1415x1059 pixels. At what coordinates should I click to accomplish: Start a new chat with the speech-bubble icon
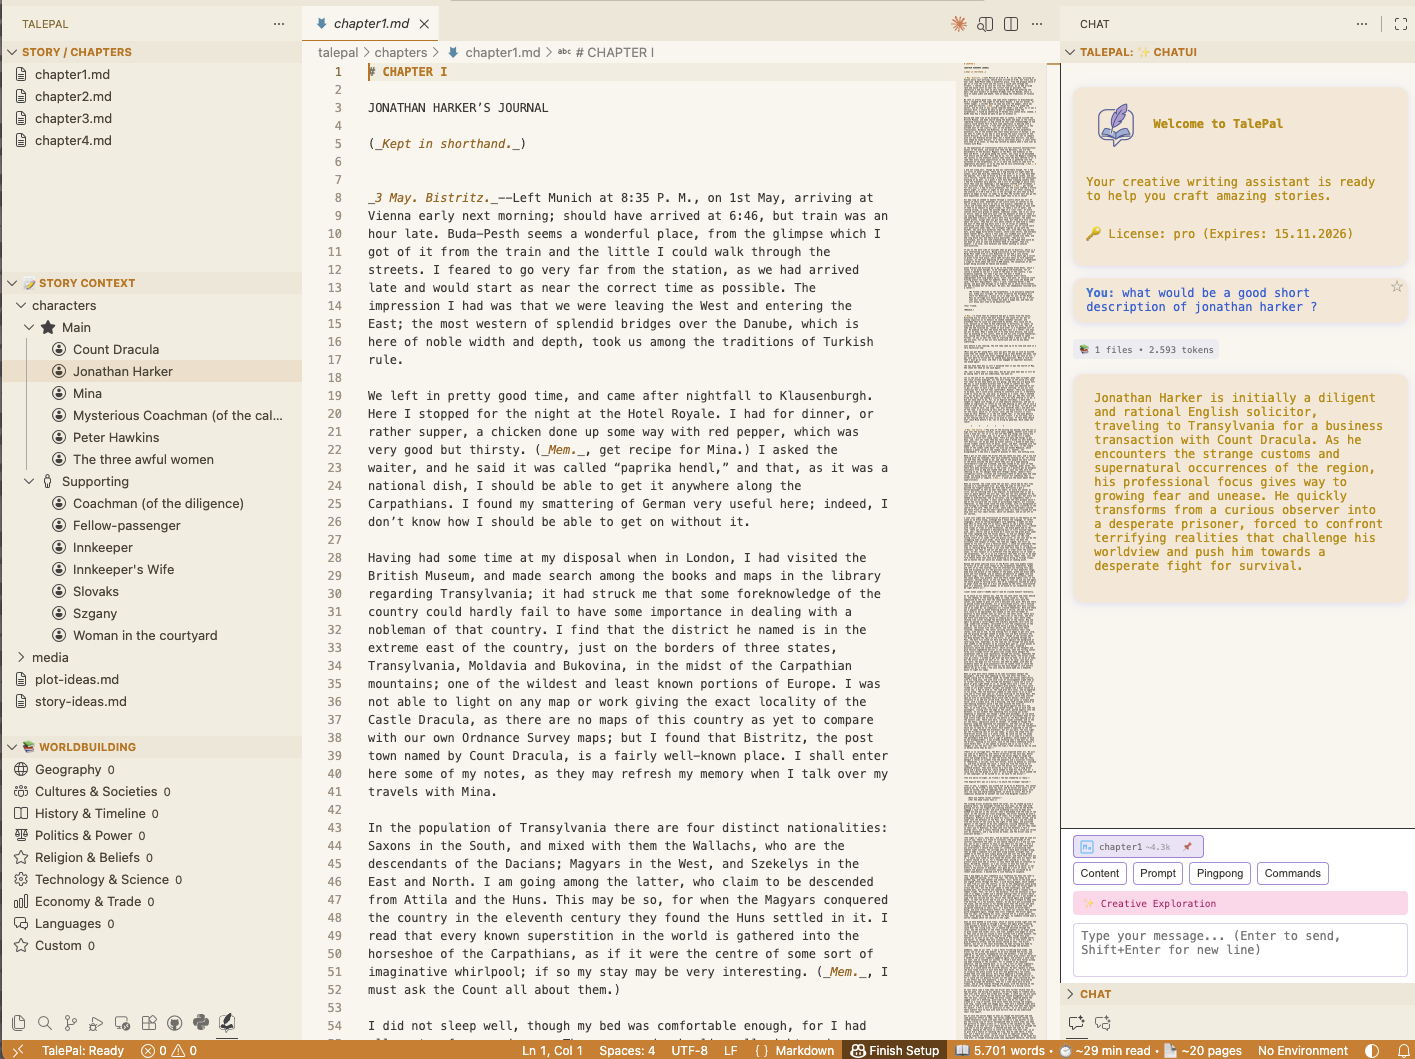click(x=1077, y=1022)
